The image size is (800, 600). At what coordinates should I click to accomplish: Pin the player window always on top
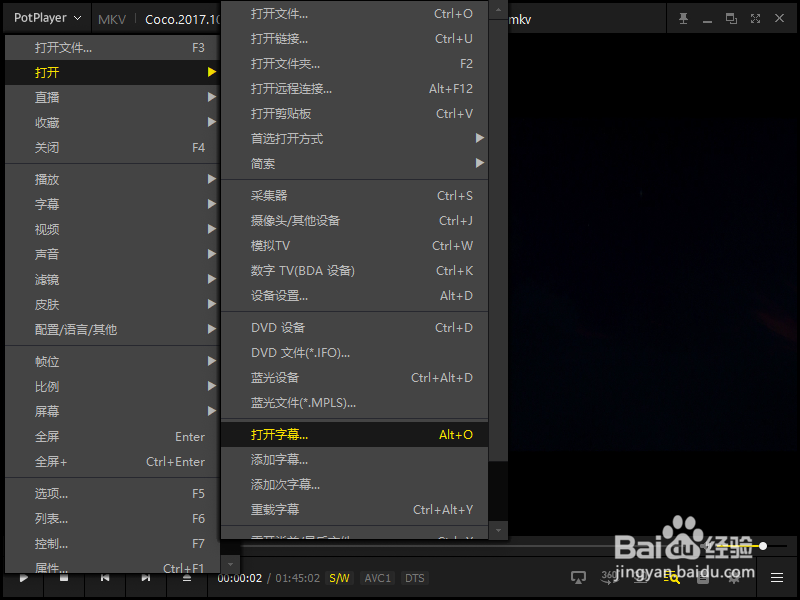(x=683, y=19)
